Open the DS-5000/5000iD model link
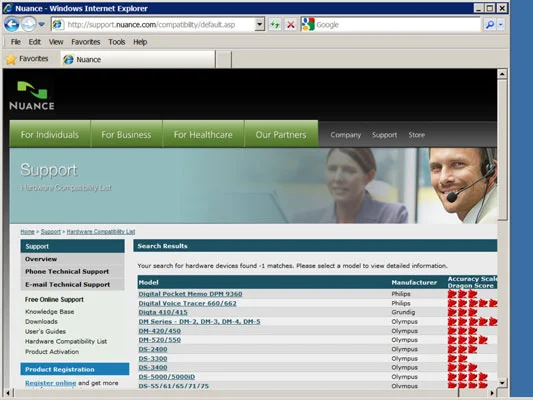The height and width of the screenshot is (400, 533). click(167, 377)
